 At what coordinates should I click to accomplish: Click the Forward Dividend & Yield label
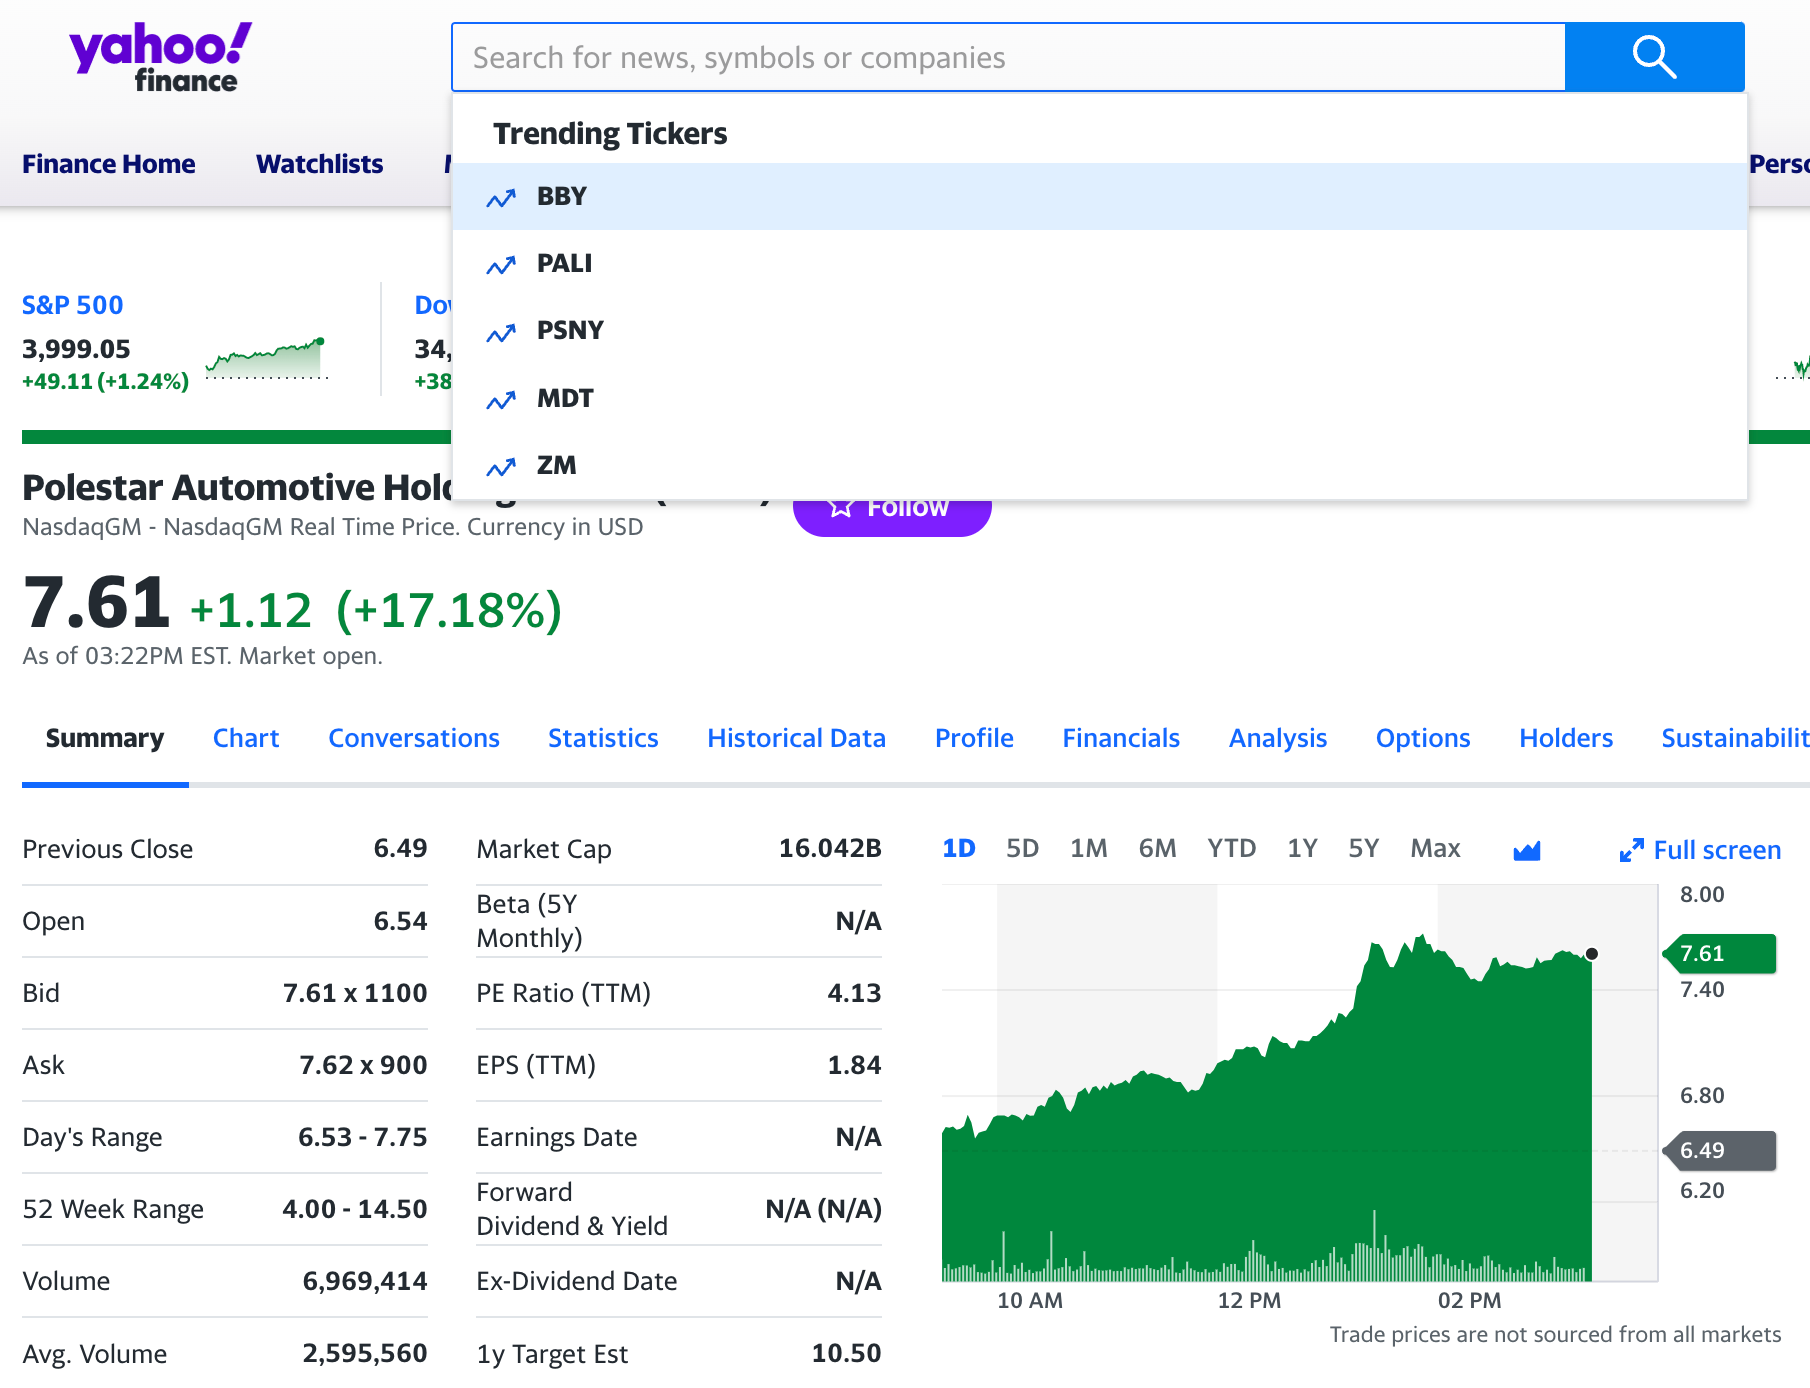[572, 1209]
